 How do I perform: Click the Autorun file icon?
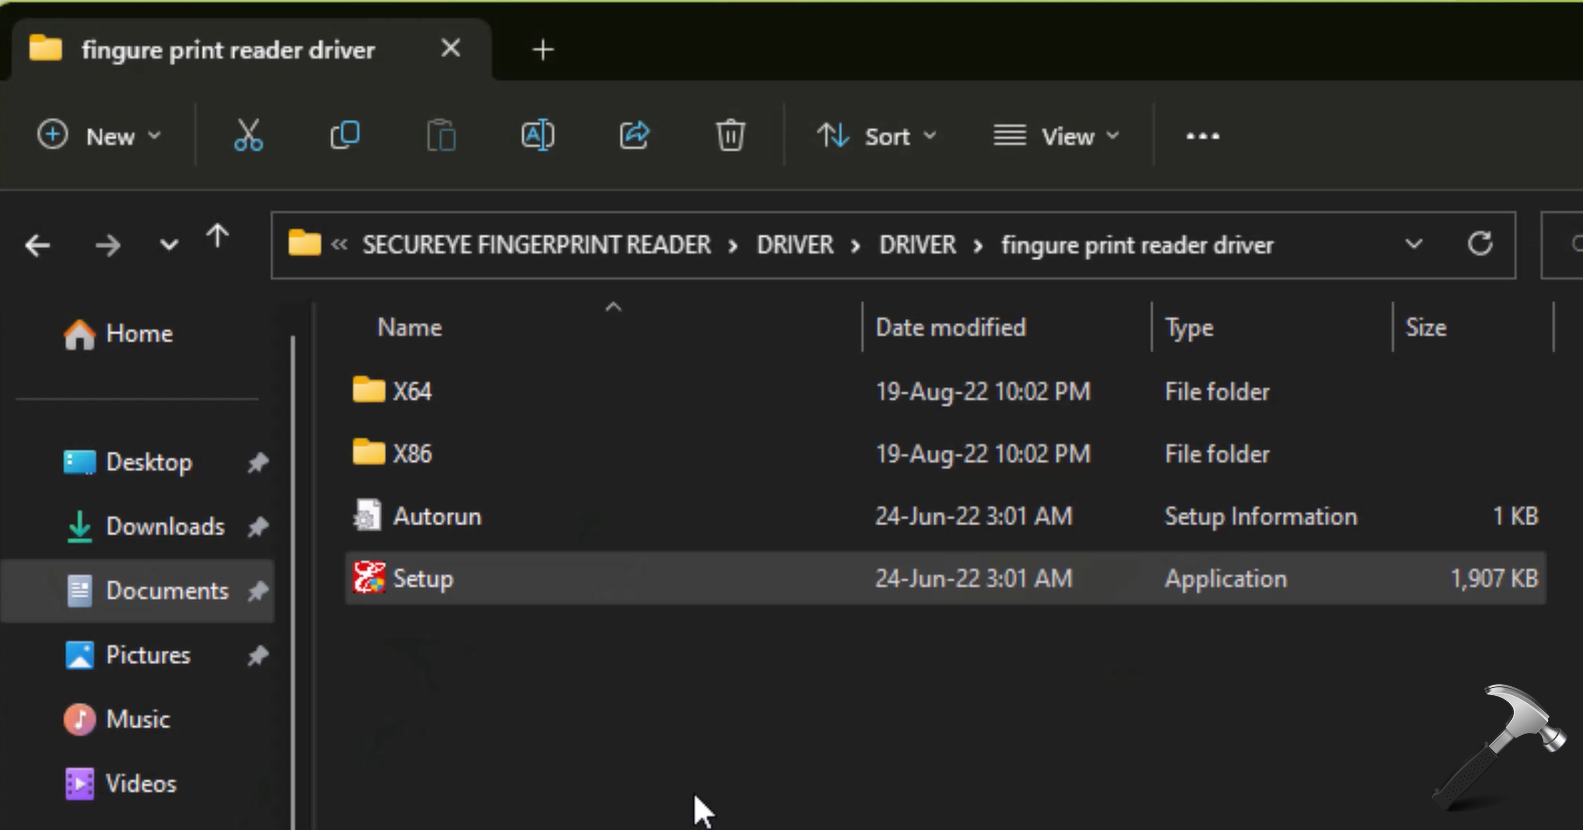pos(367,516)
